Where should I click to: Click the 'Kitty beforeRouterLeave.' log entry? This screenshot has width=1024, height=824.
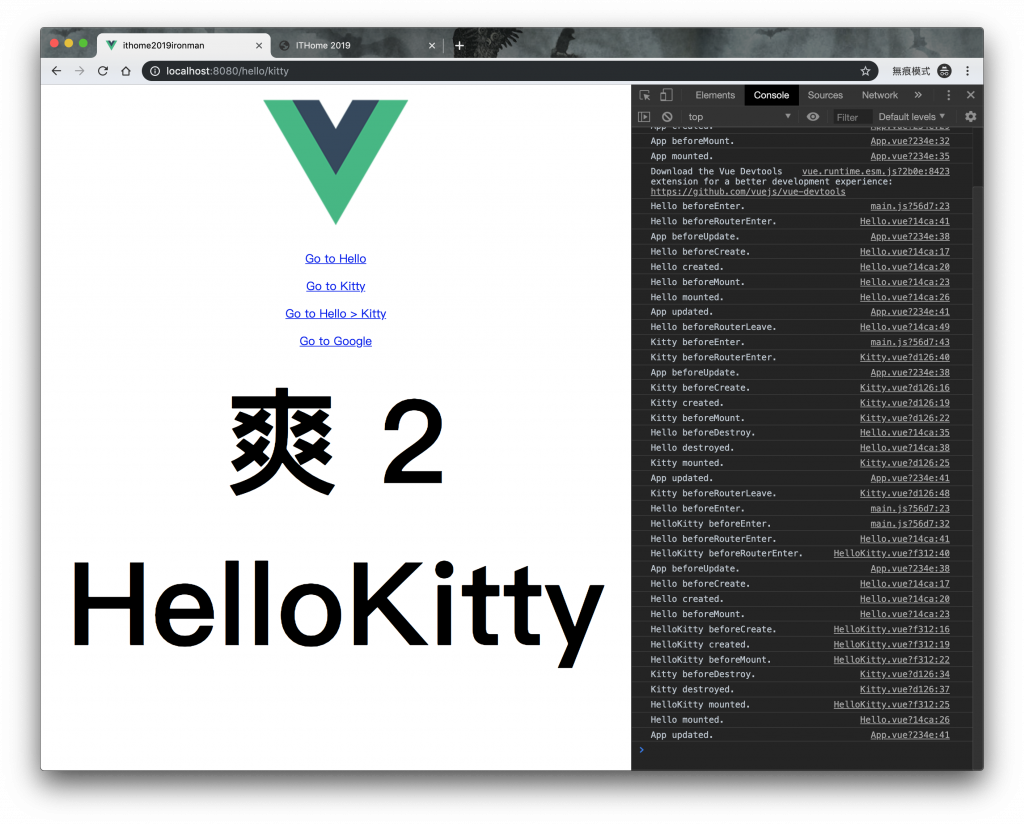click(713, 494)
